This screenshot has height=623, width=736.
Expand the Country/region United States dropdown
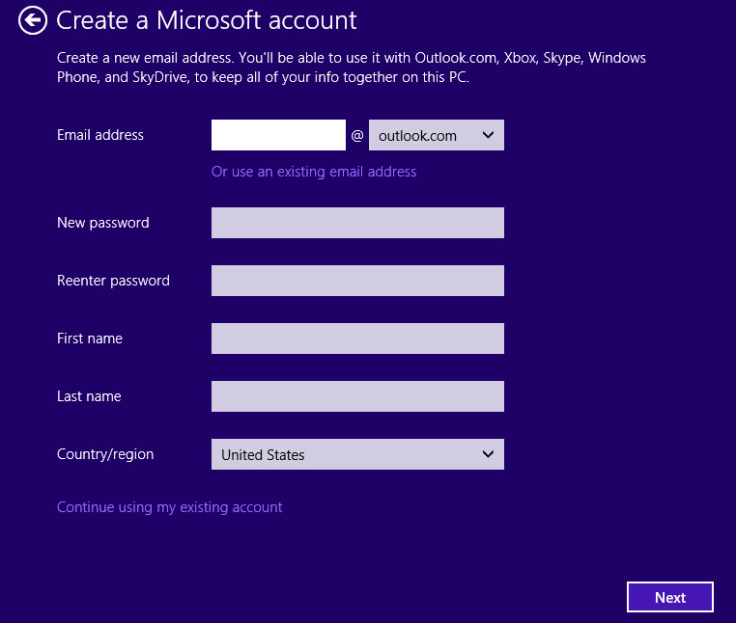(x=357, y=455)
